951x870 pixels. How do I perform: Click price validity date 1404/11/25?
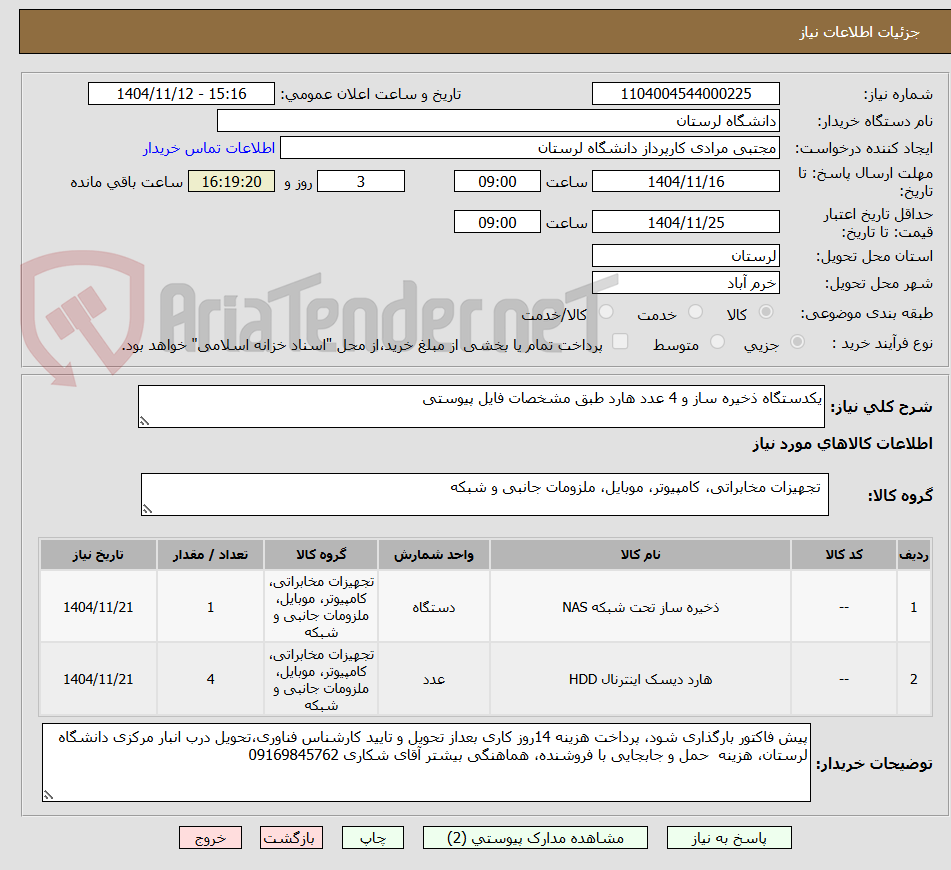(x=685, y=222)
